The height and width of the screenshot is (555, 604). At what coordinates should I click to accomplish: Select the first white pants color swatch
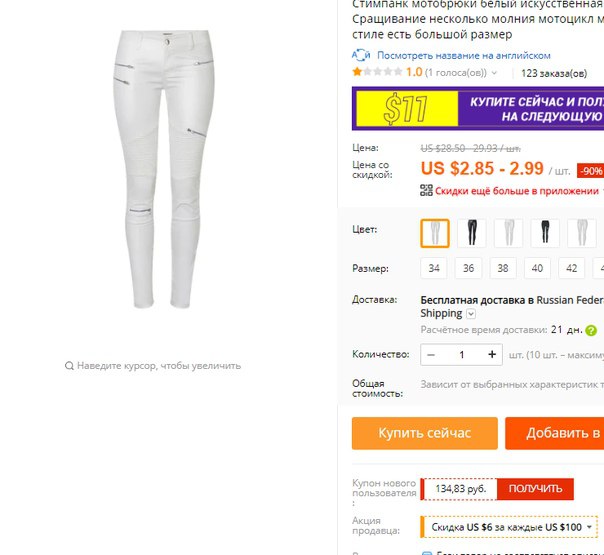pos(435,233)
